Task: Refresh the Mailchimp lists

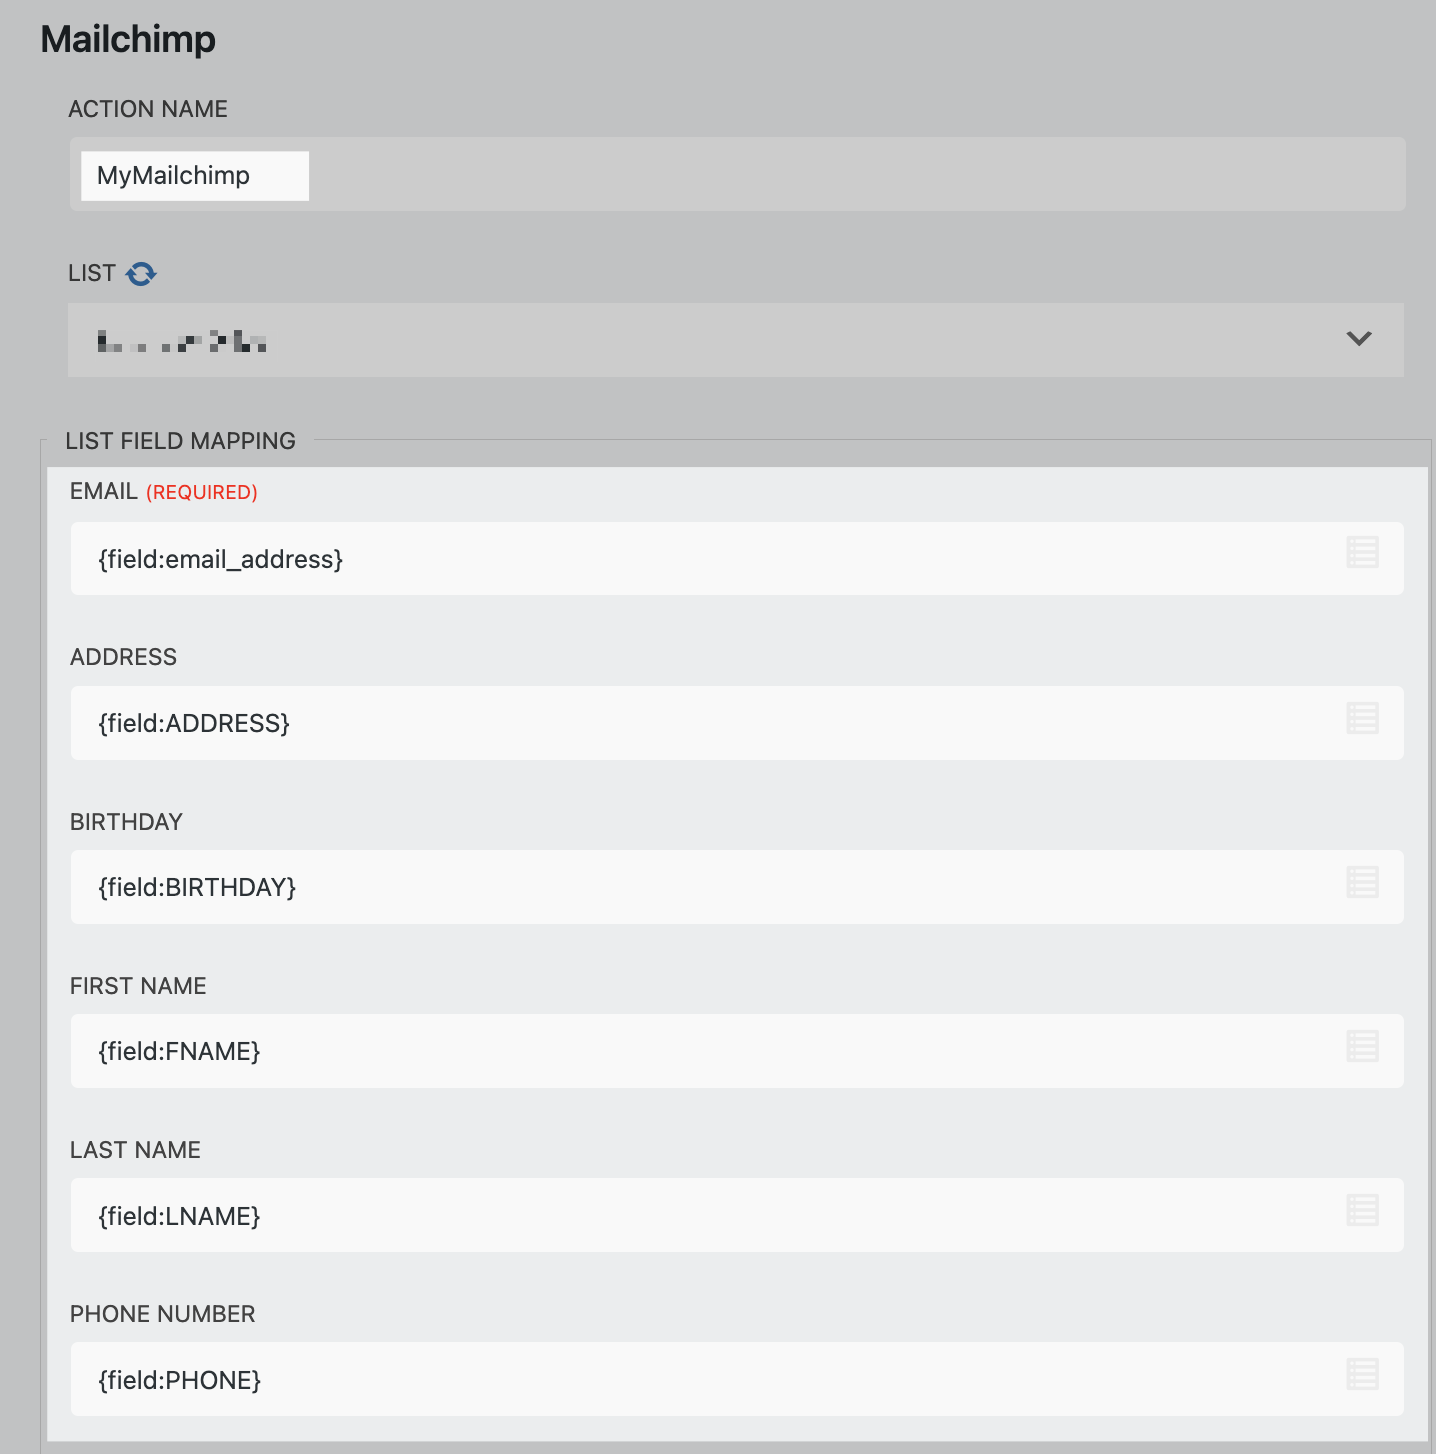Action: [x=141, y=274]
